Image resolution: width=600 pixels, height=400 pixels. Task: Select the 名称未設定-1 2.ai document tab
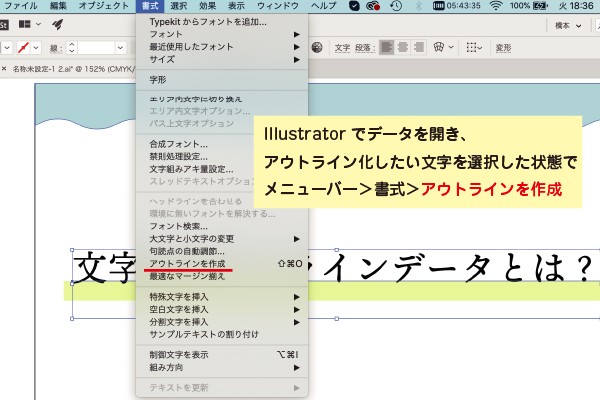74,69
